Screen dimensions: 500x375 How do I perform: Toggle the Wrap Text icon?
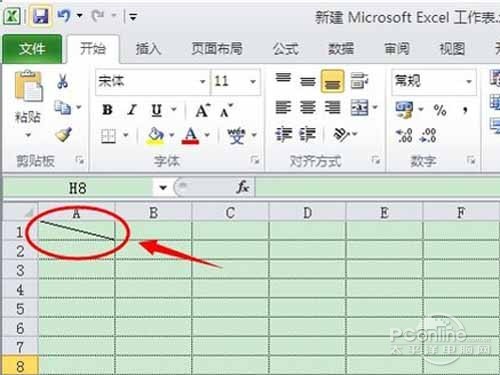[x=359, y=81]
